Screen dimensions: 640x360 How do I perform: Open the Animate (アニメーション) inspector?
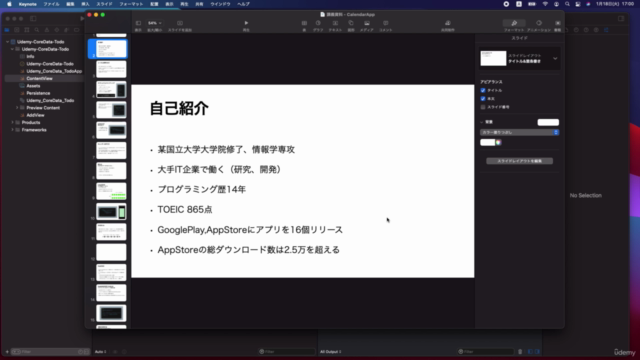click(x=539, y=23)
